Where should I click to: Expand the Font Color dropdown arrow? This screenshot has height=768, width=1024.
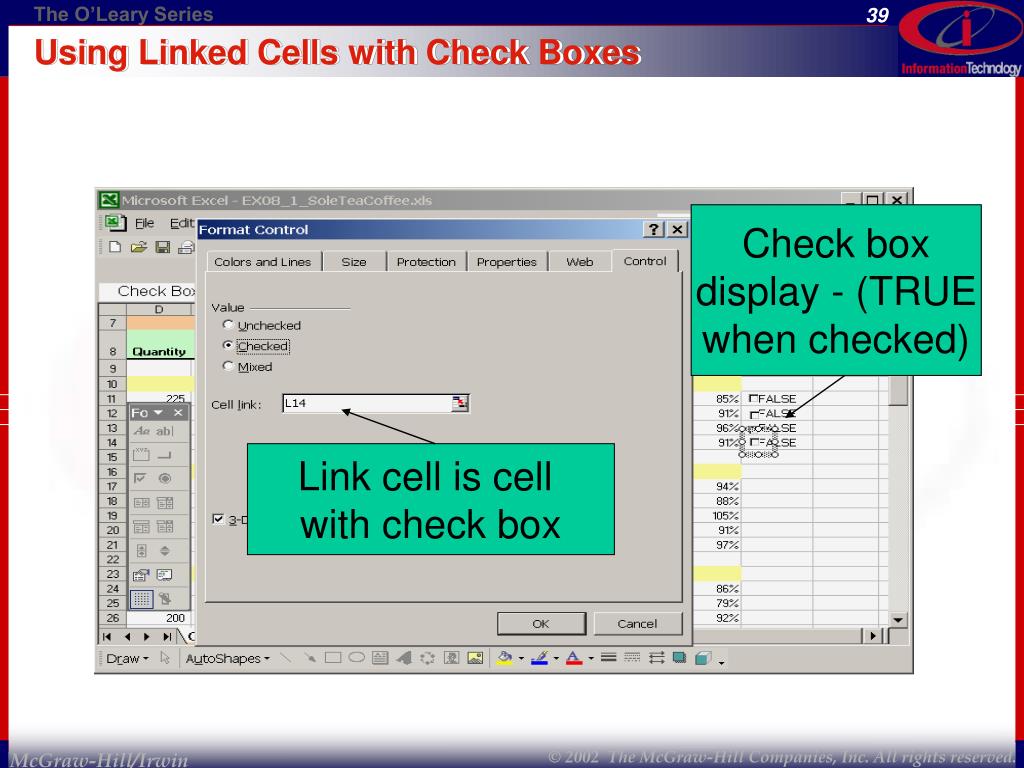tap(591, 659)
